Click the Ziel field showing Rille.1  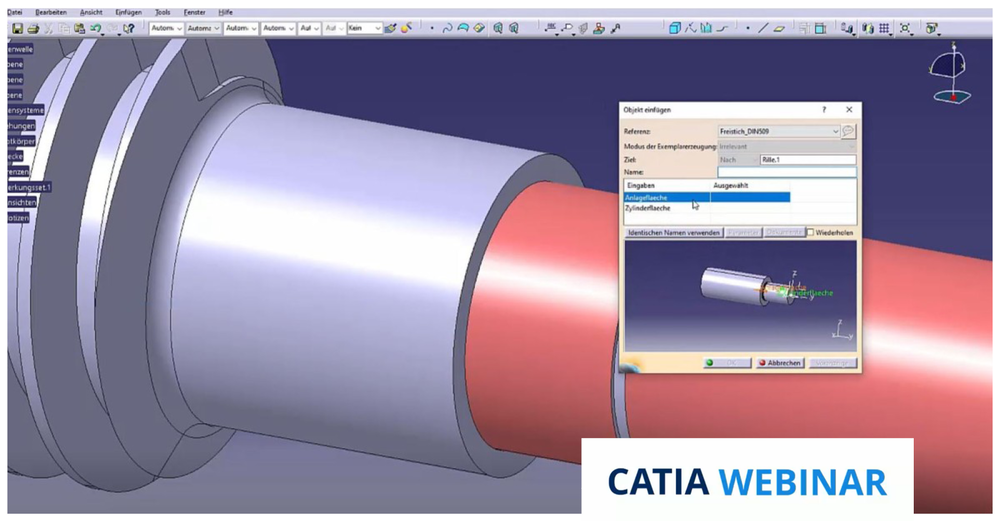click(x=807, y=160)
